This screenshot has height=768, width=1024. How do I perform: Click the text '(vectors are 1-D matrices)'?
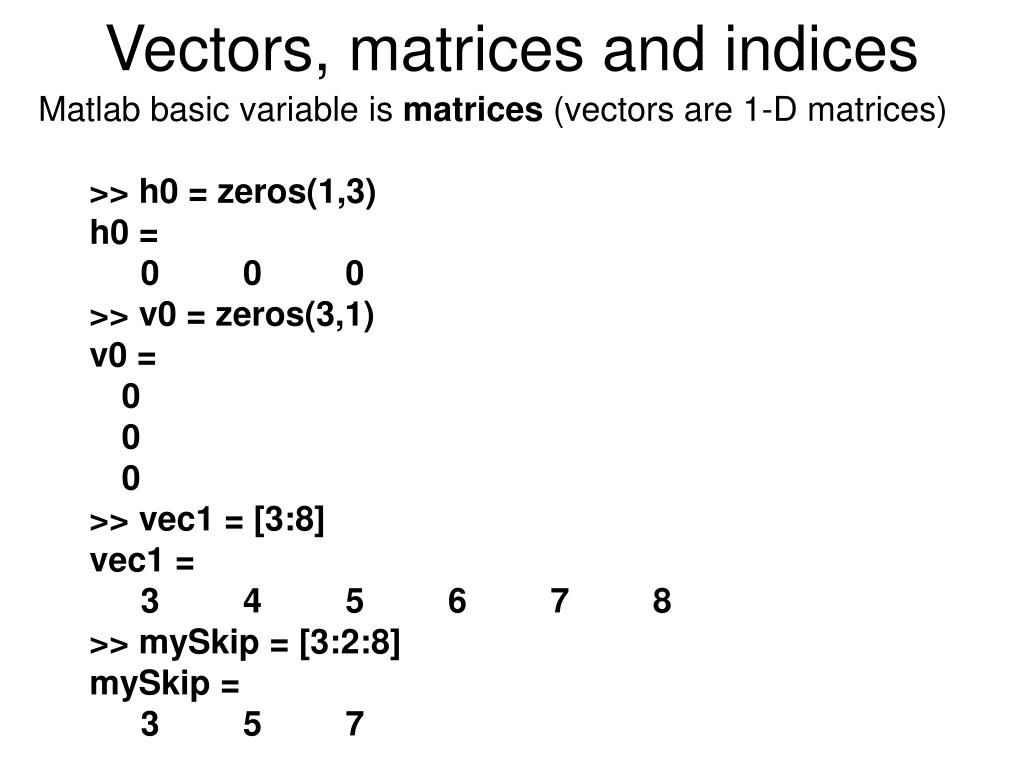750,110
